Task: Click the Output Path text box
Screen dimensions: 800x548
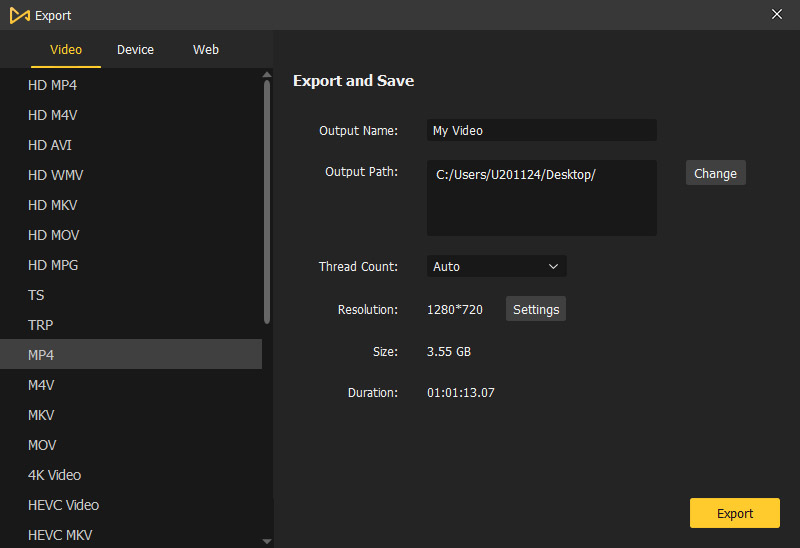Action: pos(541,198)
